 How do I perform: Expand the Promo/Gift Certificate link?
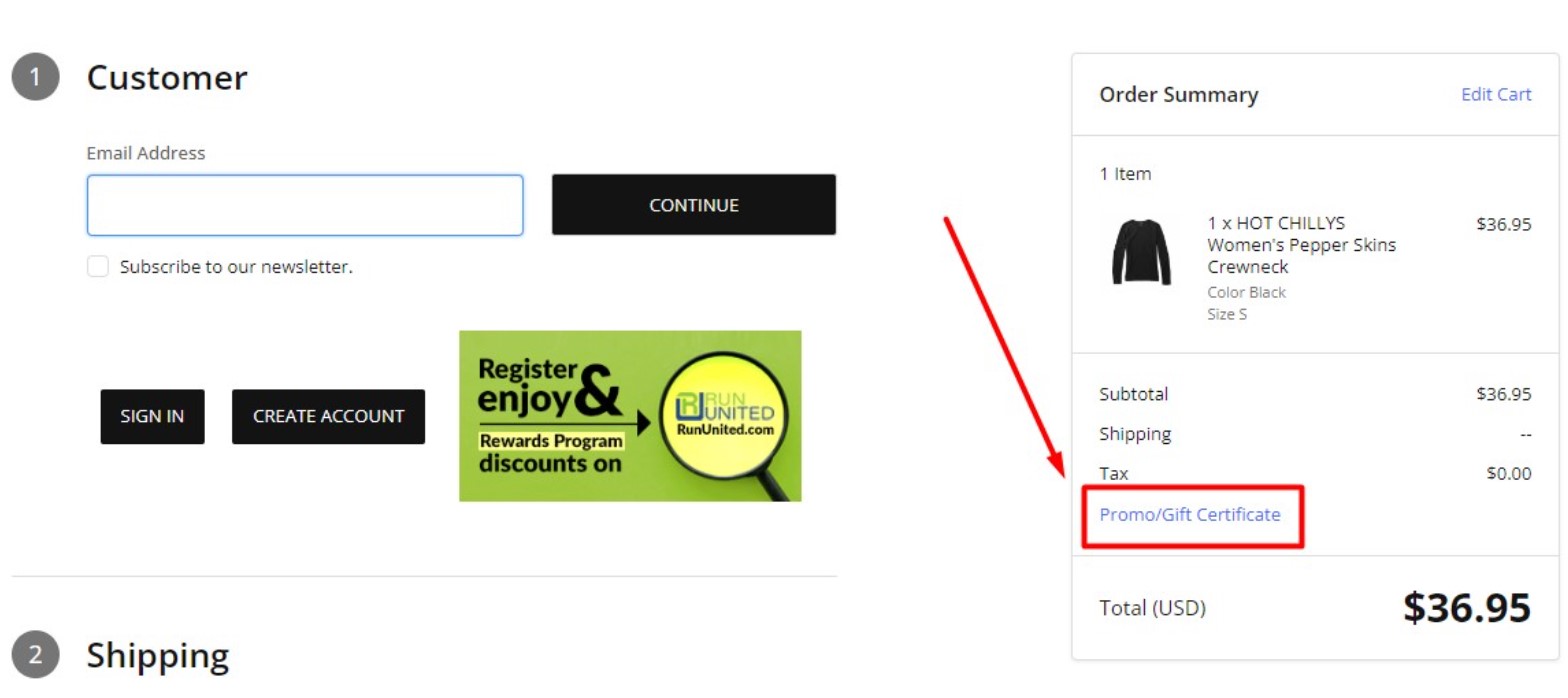[1190, 514]
